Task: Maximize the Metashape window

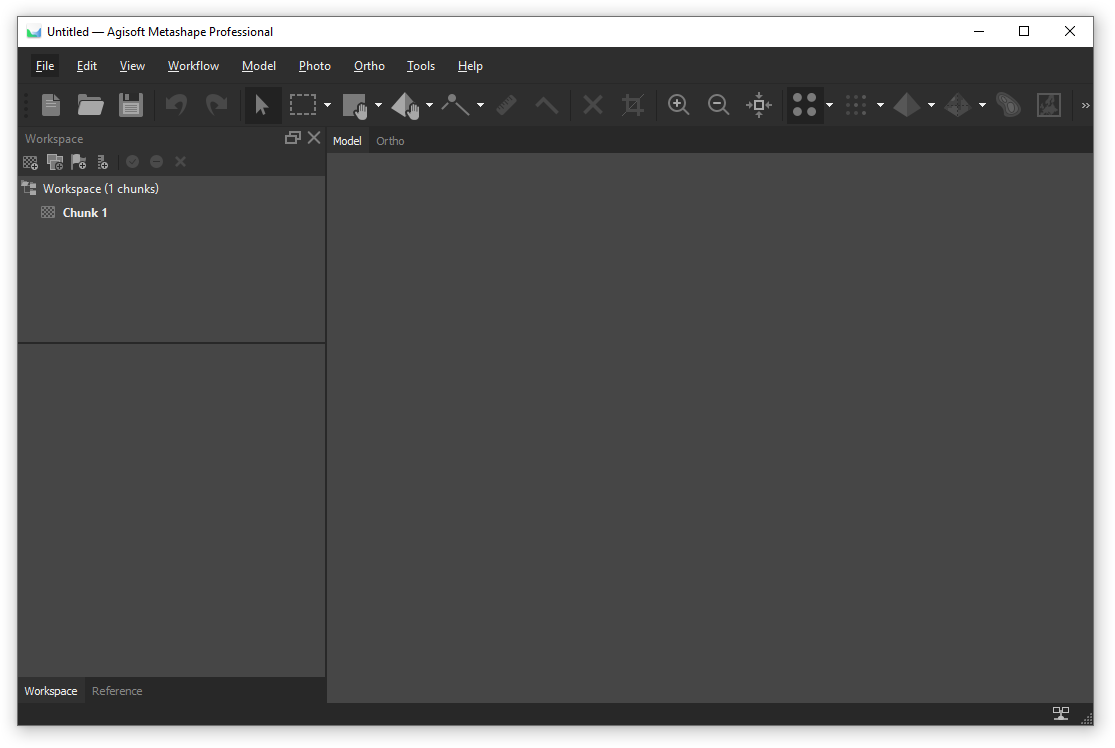Action: (1024, 31)
